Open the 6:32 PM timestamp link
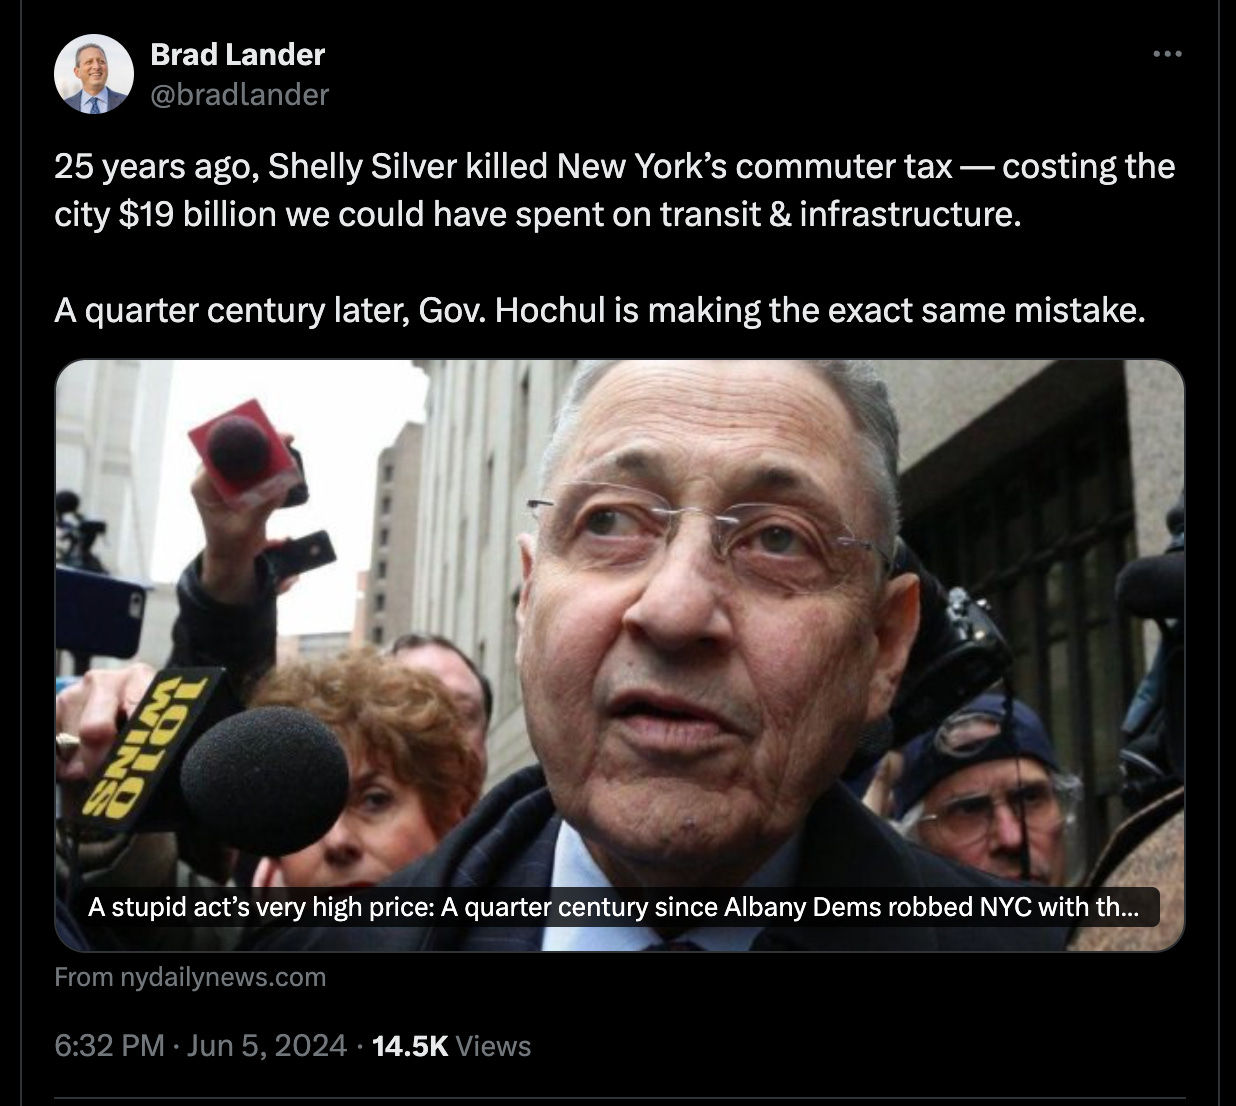Image resolution: width=1236 pixels, height=1106 pixels. click(109, 1046)
